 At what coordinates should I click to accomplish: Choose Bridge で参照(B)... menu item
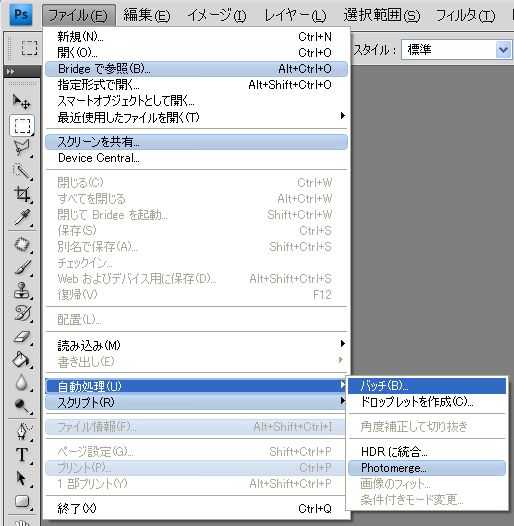[x=197, y=69]
